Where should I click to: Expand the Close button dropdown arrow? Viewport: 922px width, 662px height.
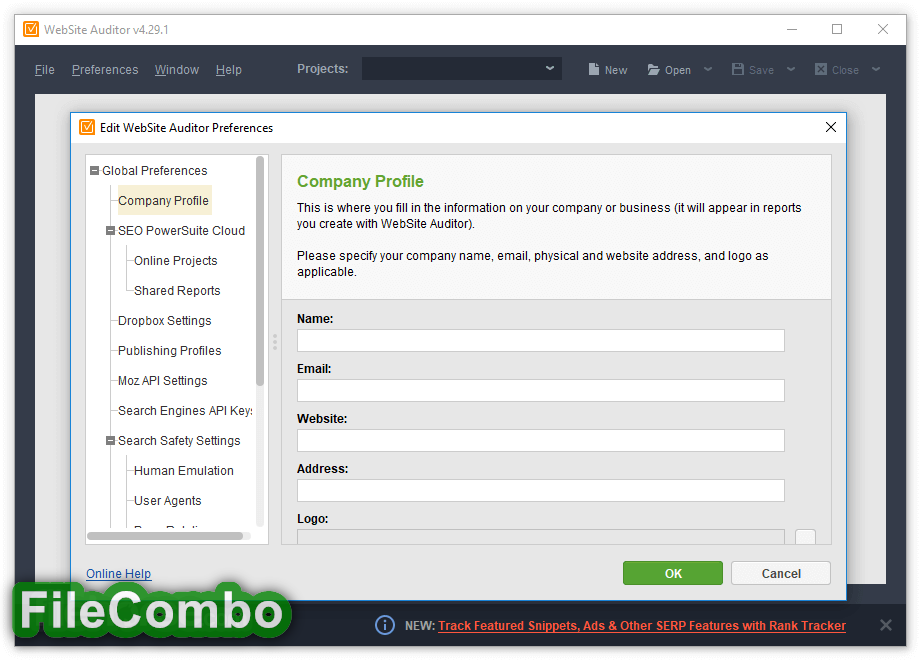pyautogui.click(x=876, y=69)
